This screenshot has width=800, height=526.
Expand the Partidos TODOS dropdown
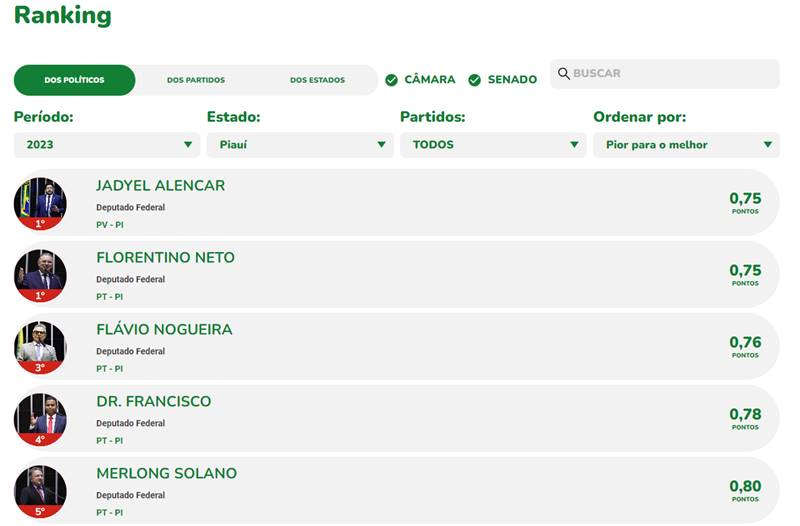[x=493, y=145]
